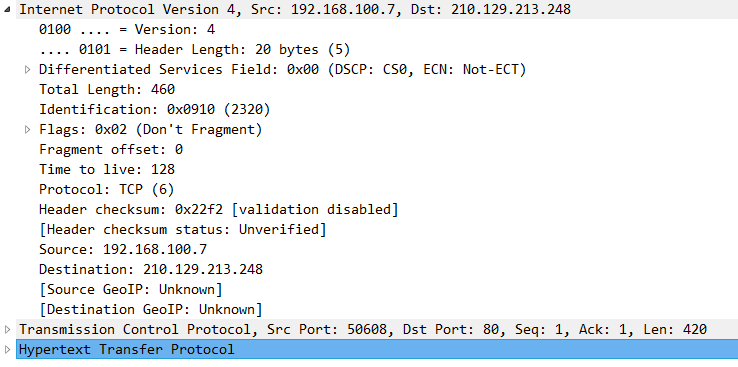Select the Destination GeoIP: Unknown row
Screen dimensions: 738x367
click(x=151, y=310)
